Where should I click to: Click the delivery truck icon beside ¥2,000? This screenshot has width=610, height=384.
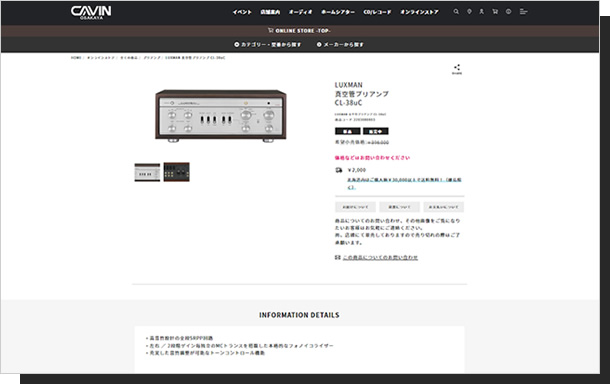(339, 170)
